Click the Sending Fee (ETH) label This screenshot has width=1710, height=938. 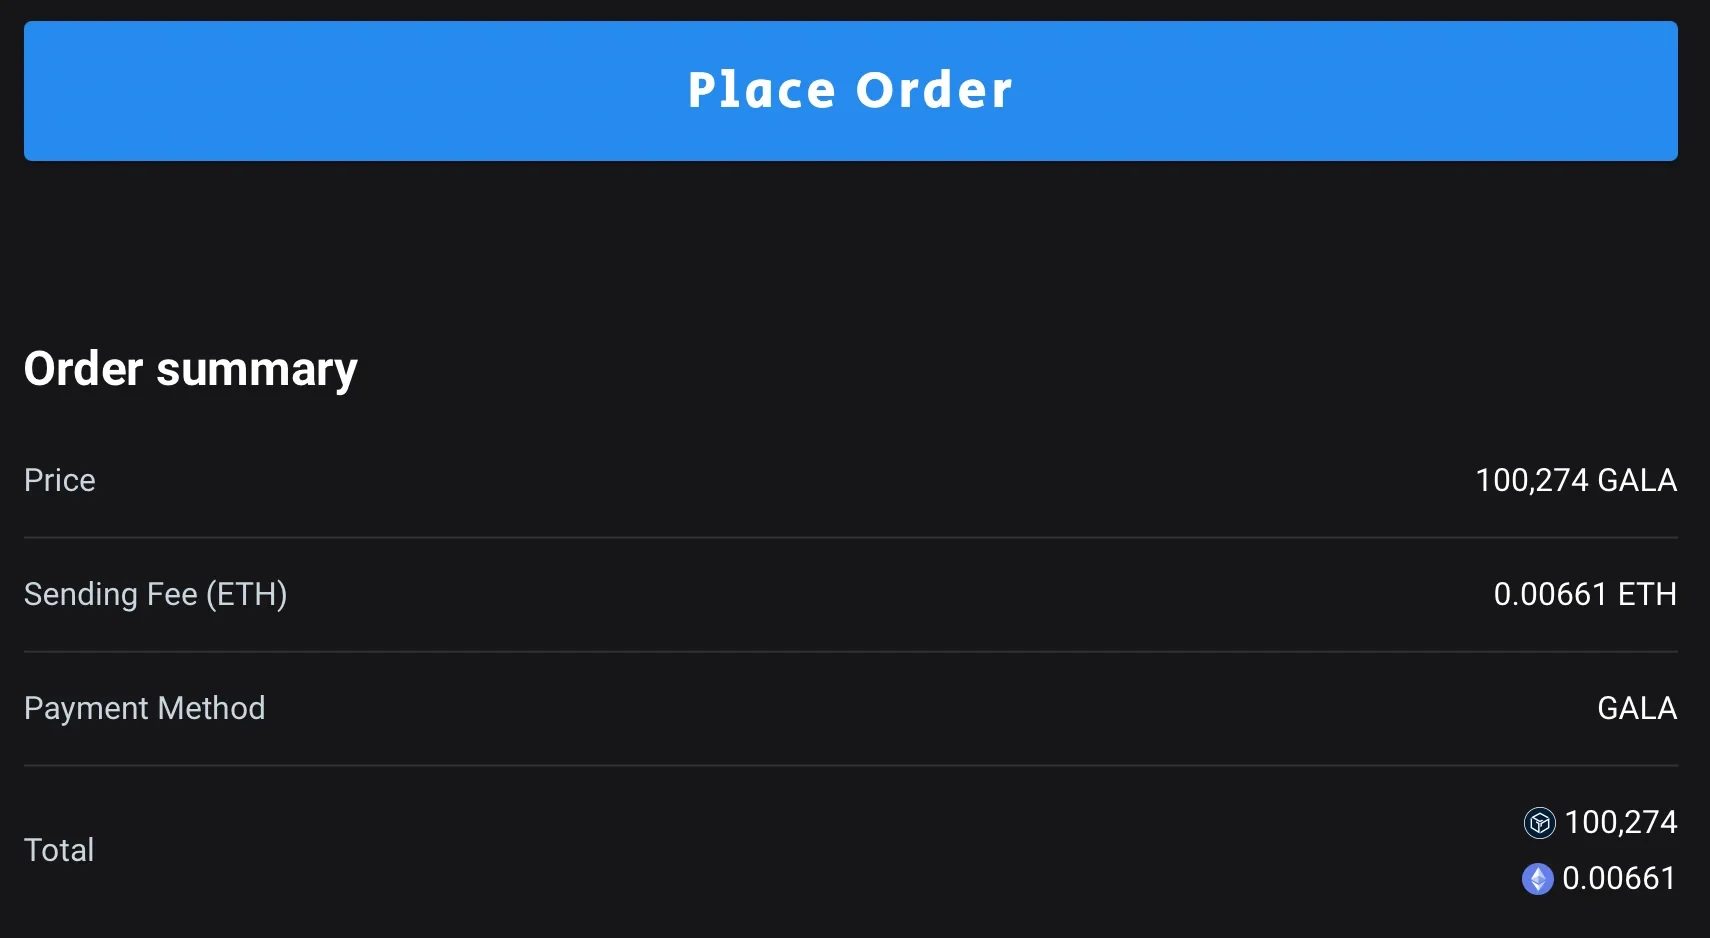(x=156, y=594)
